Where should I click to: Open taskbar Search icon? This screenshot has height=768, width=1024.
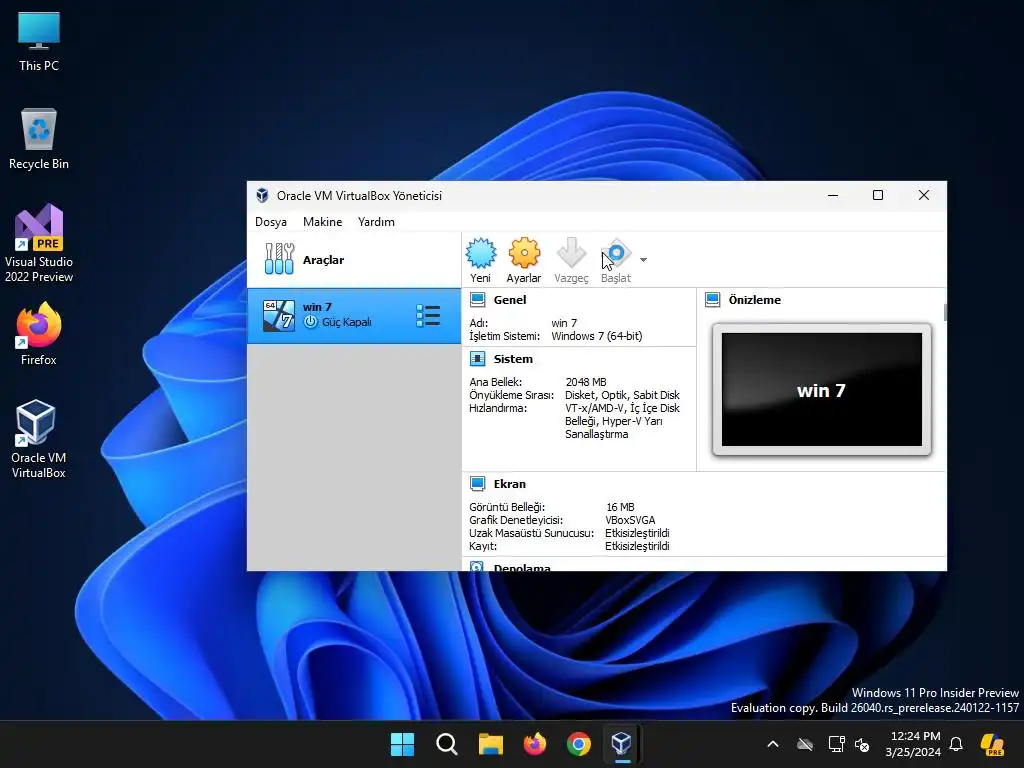pyautogui.click(x=447, y=744)
